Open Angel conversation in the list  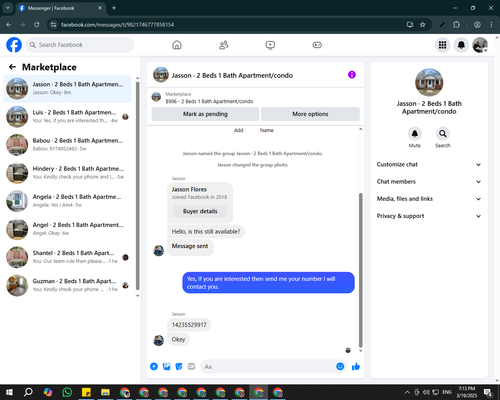tap(67, 229)
